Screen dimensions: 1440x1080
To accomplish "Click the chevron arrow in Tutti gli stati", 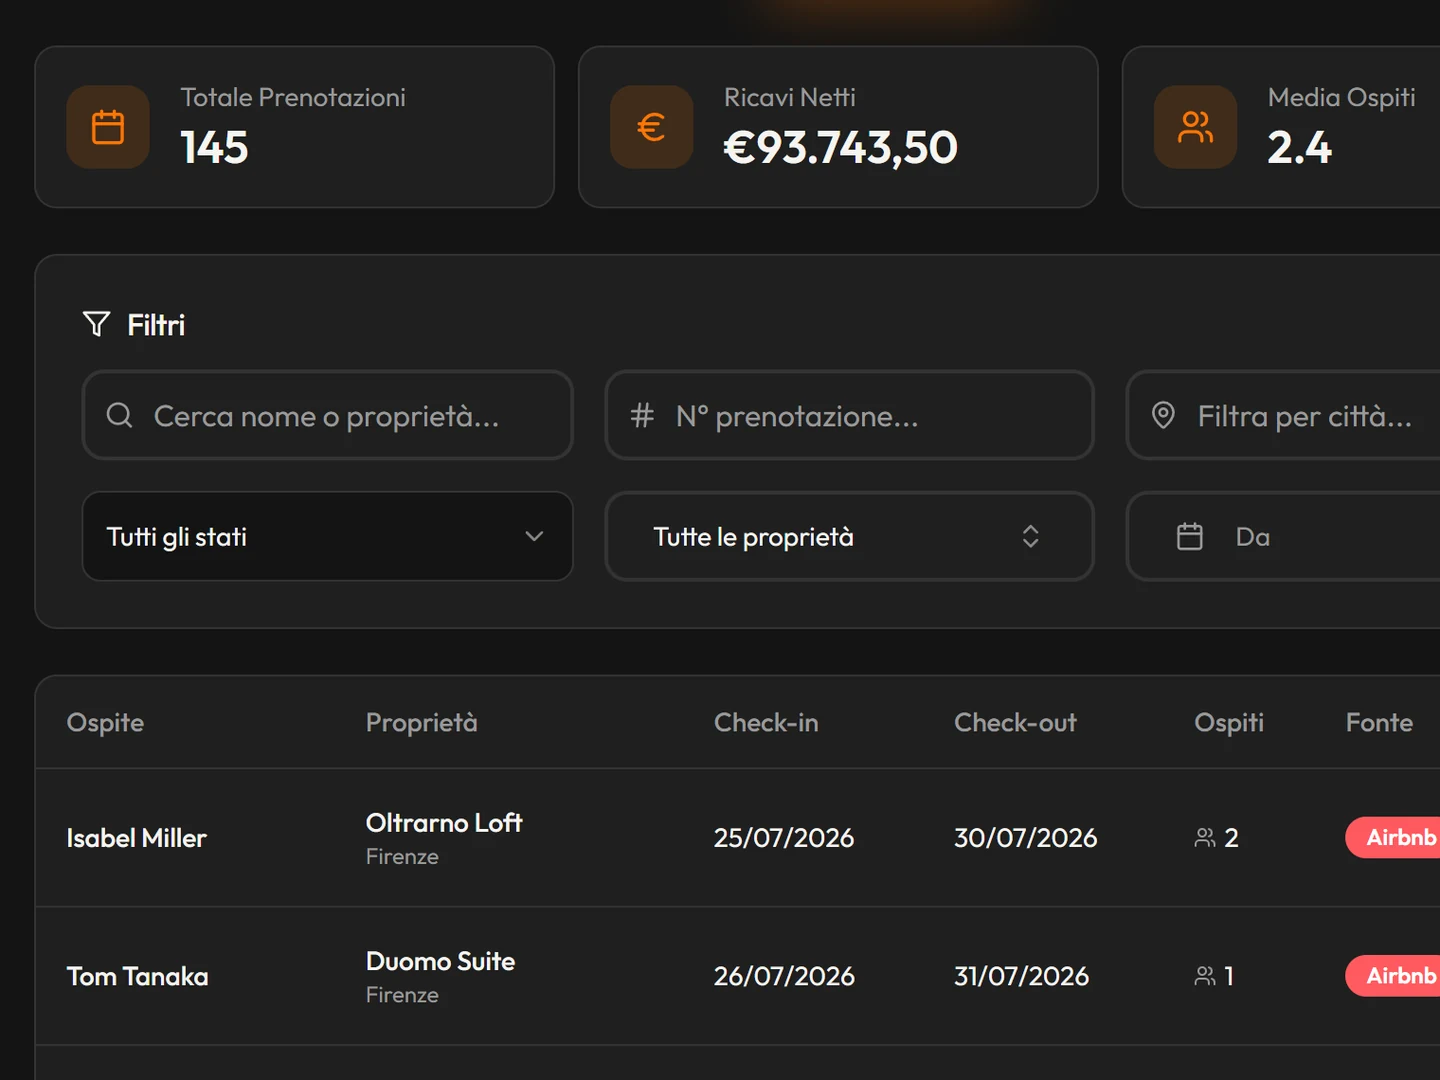I will 534,536.
